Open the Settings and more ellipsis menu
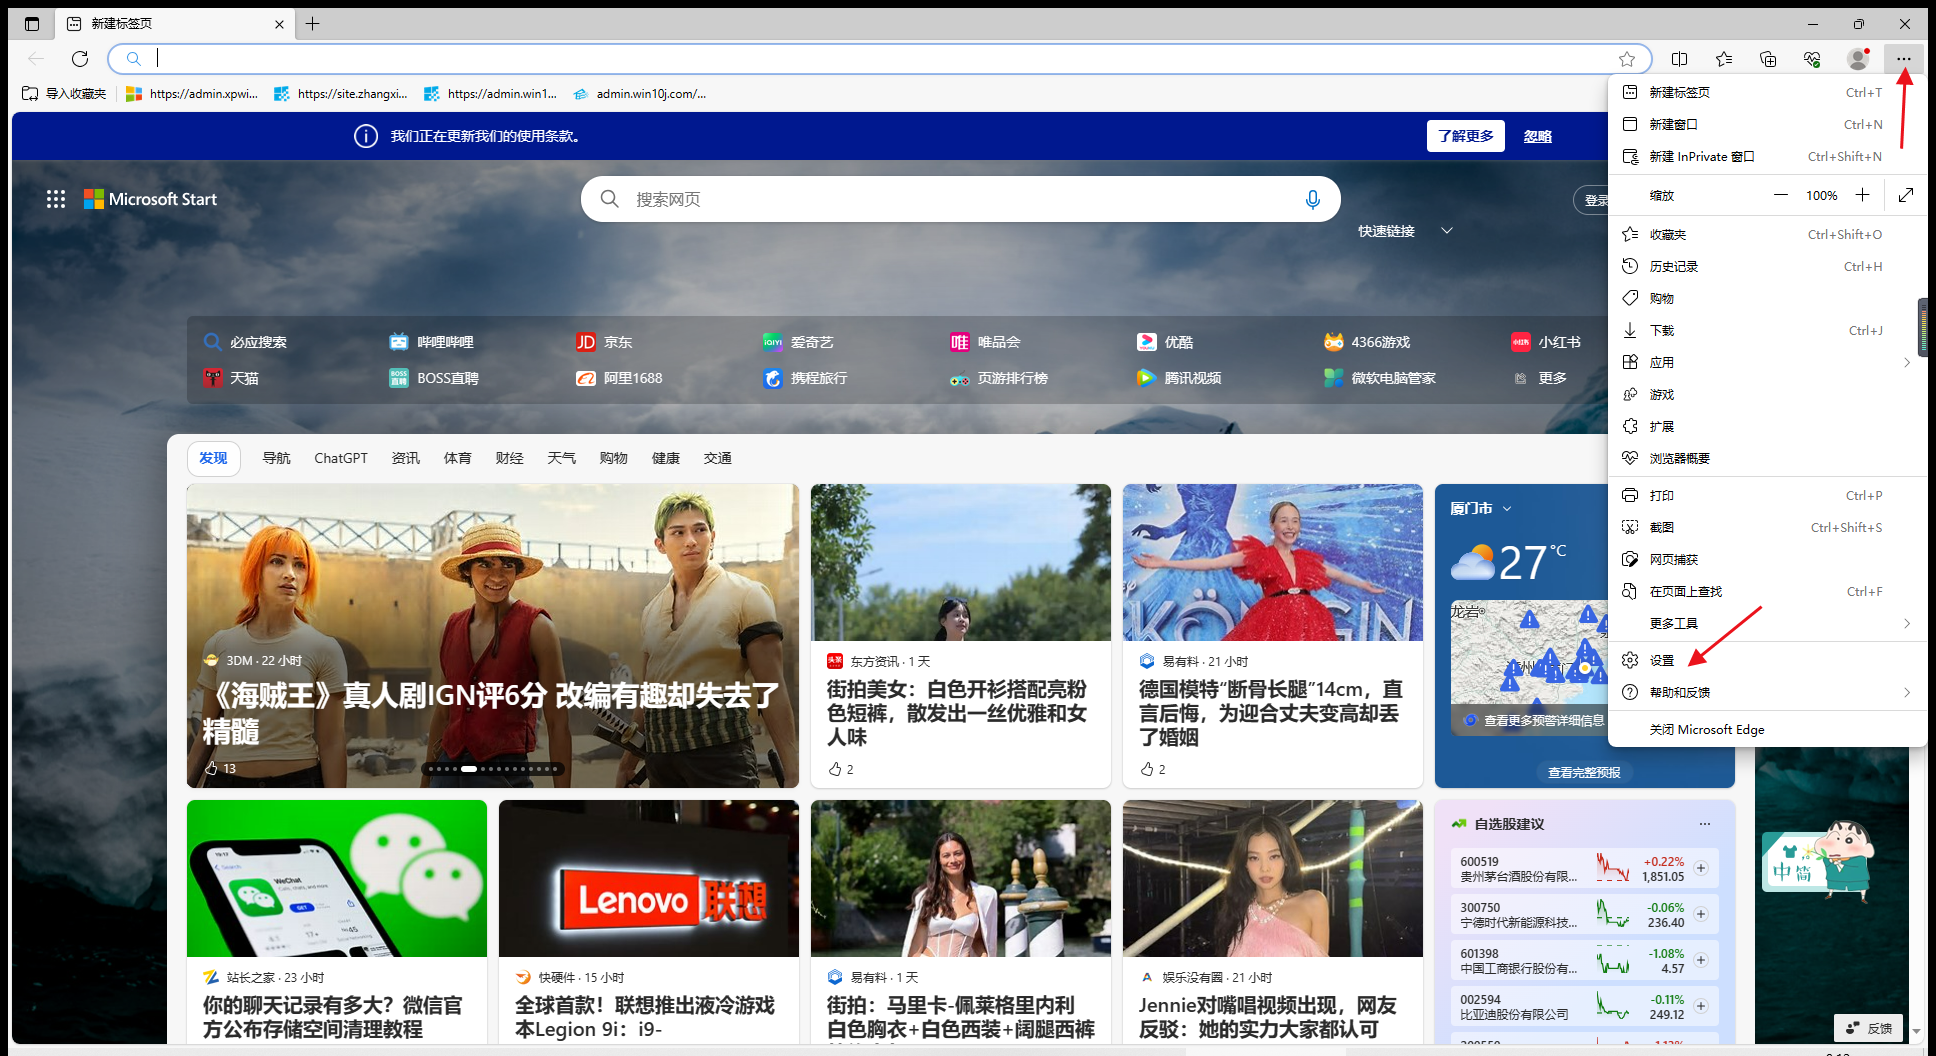 (x=1903, y=59)
